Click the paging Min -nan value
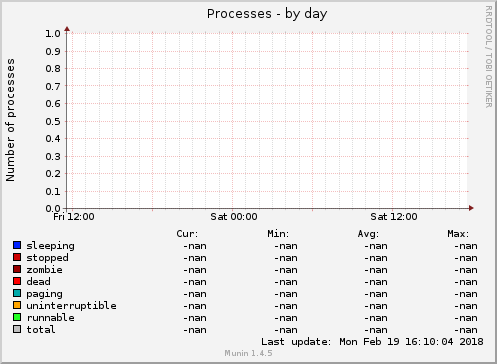The image size is (497, 364). (286, 294)
